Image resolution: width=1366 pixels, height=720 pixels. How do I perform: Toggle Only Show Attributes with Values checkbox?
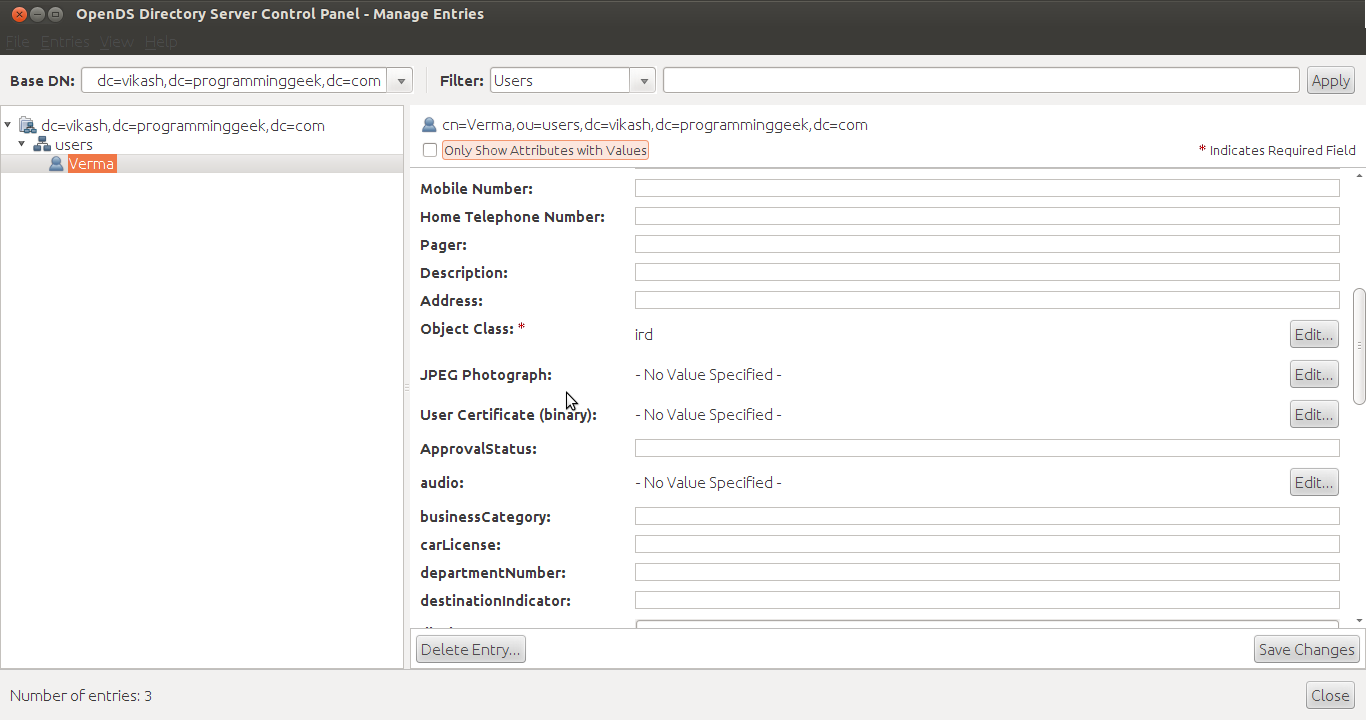pyautogui.click(x=430, y=150)
